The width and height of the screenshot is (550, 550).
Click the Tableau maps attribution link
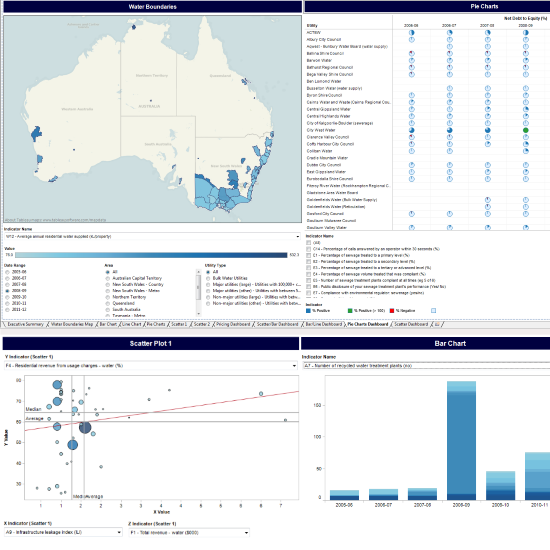[55, 220]
